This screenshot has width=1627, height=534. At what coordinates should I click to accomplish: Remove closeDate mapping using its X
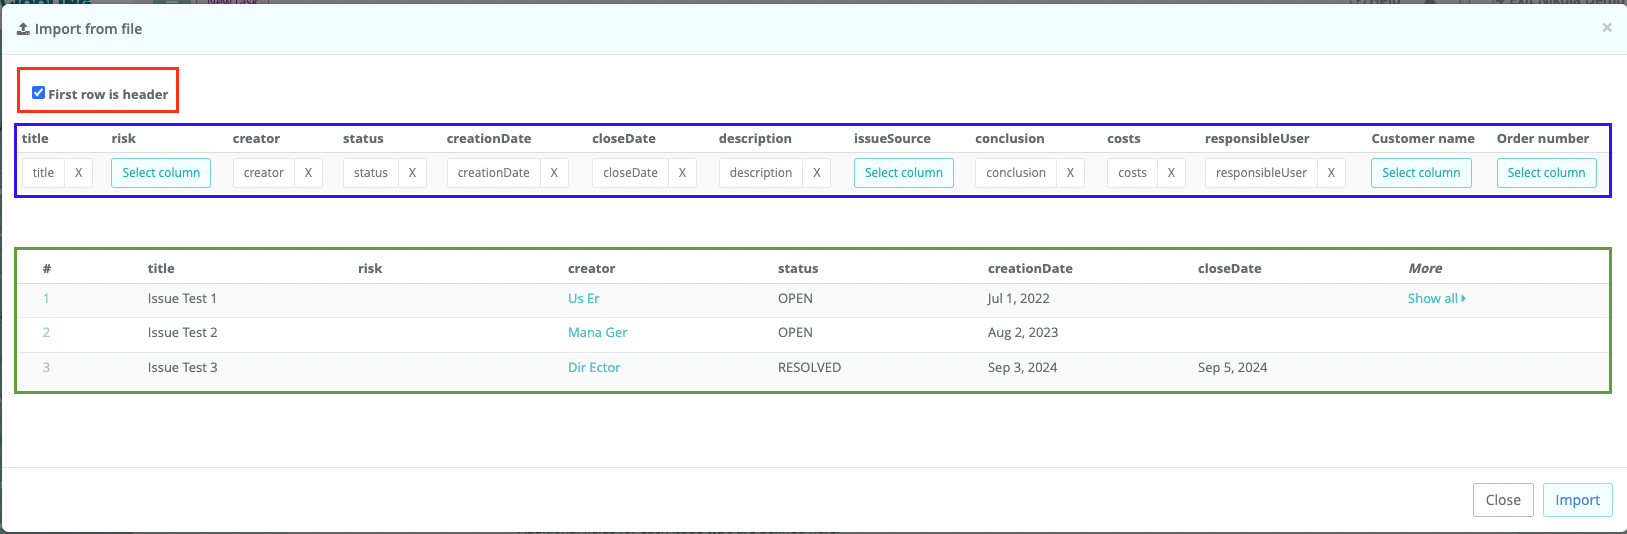pos(682,173)
